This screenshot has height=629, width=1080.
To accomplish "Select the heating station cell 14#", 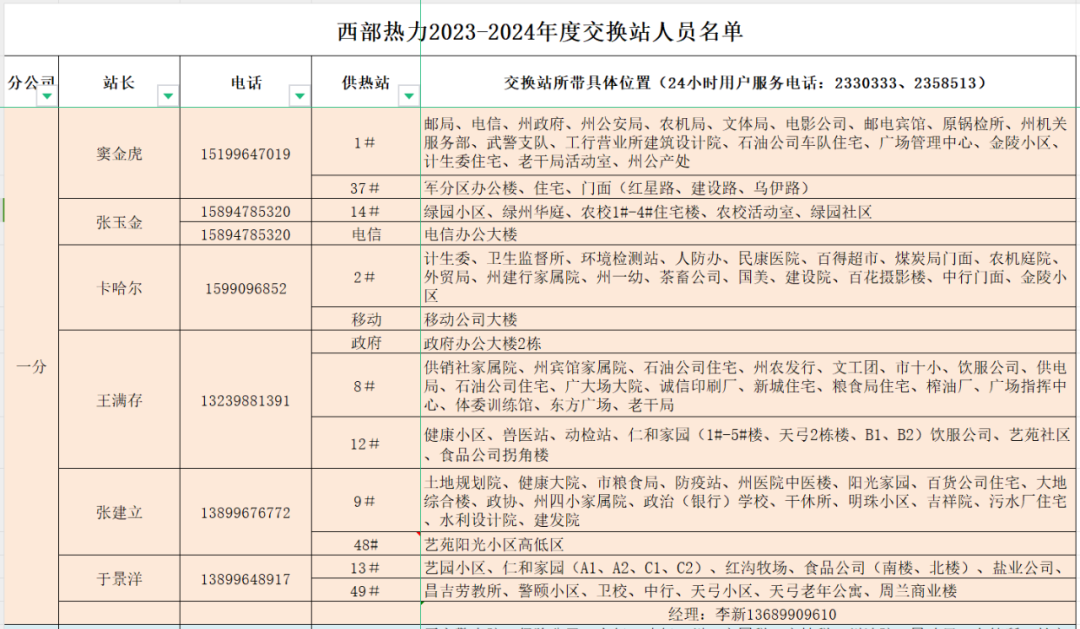I will pyautogui.click(x=366, y=212).
